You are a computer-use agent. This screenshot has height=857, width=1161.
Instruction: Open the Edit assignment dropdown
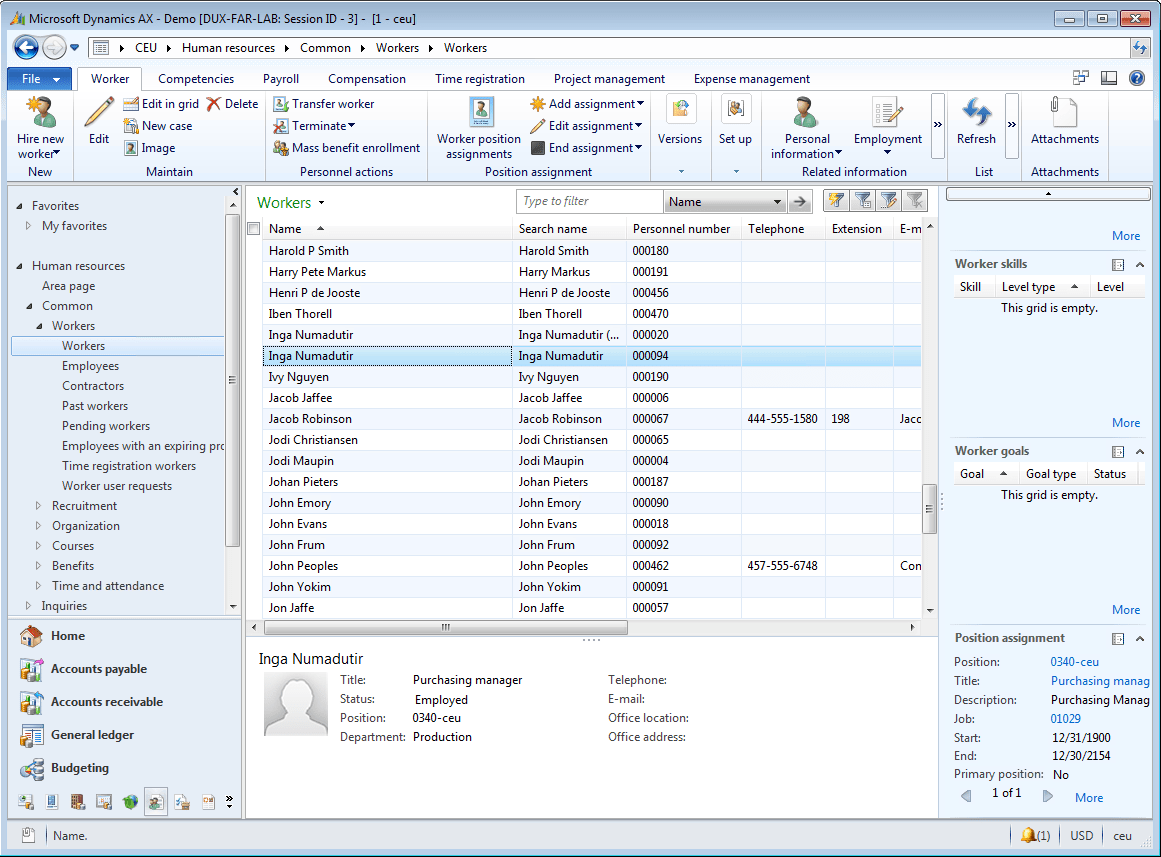click(x=586, y=126)
